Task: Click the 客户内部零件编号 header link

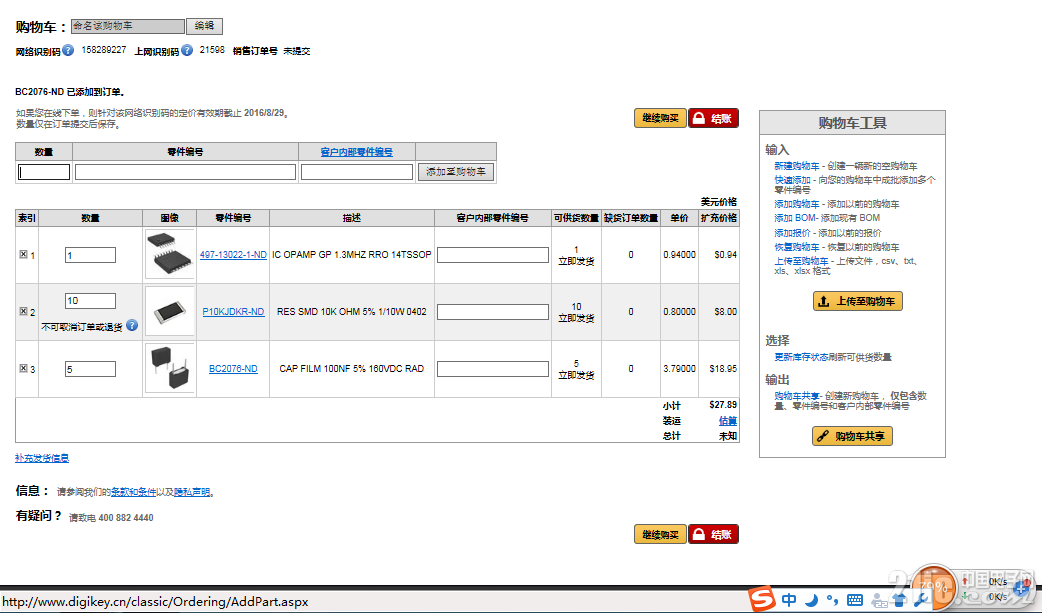Action: coord(357,152)
